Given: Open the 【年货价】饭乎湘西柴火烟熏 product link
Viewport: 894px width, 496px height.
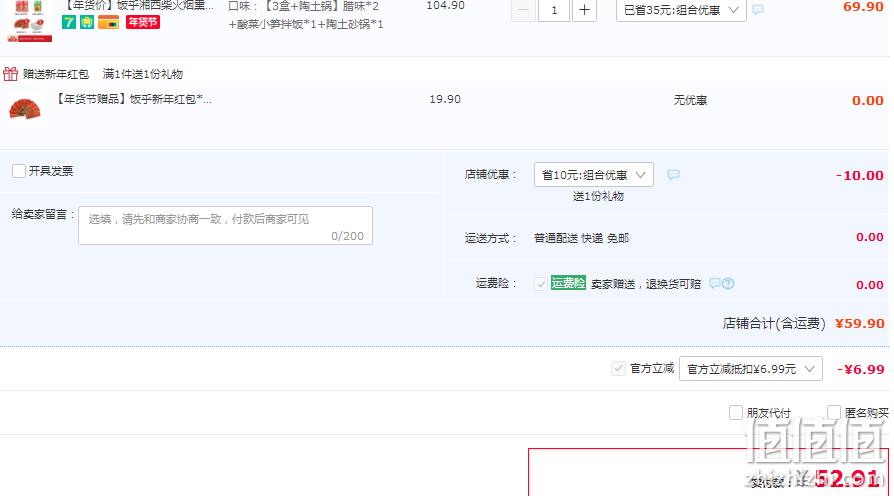Looking at the screenshot, I should (x=137, y=6).
